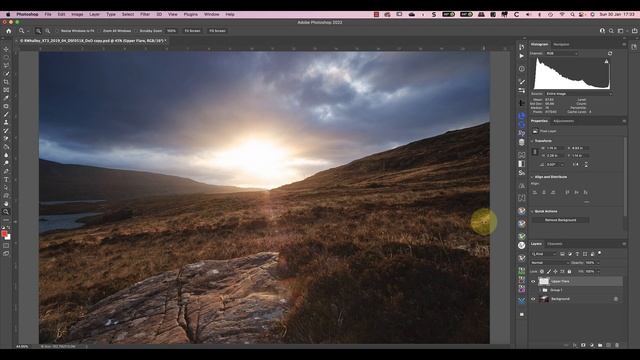640x360 pixels.
Task: Select the Eyedropper tool
Action: click(6, 98)
